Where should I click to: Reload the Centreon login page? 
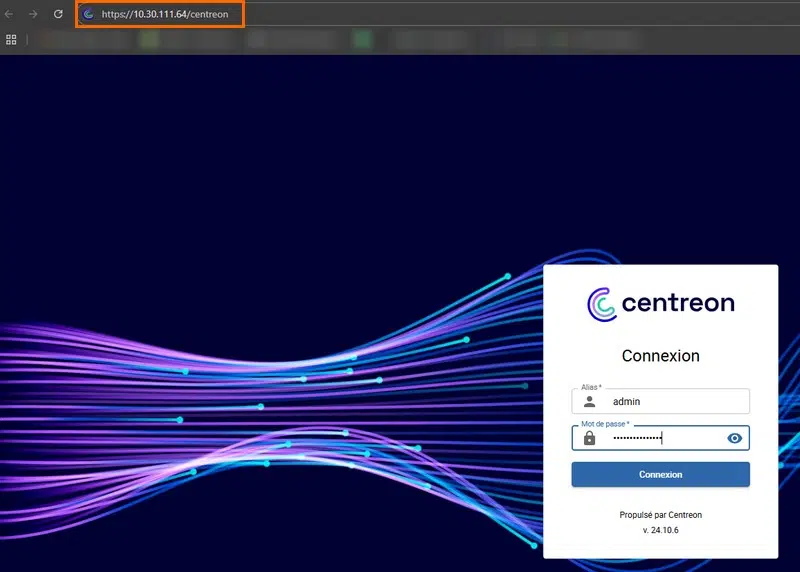(x=58, y=14)
